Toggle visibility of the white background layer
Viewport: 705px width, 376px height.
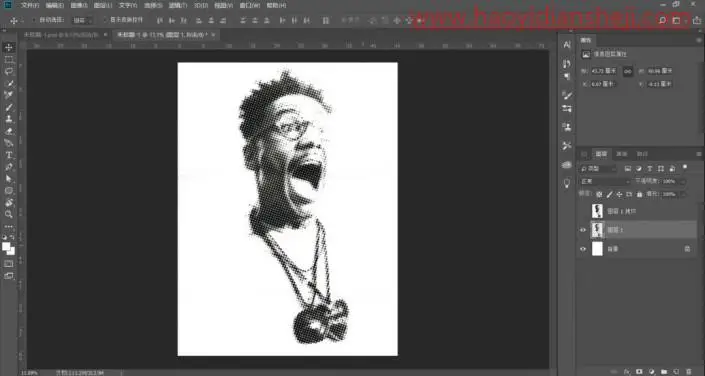click(x=583, y=249)
